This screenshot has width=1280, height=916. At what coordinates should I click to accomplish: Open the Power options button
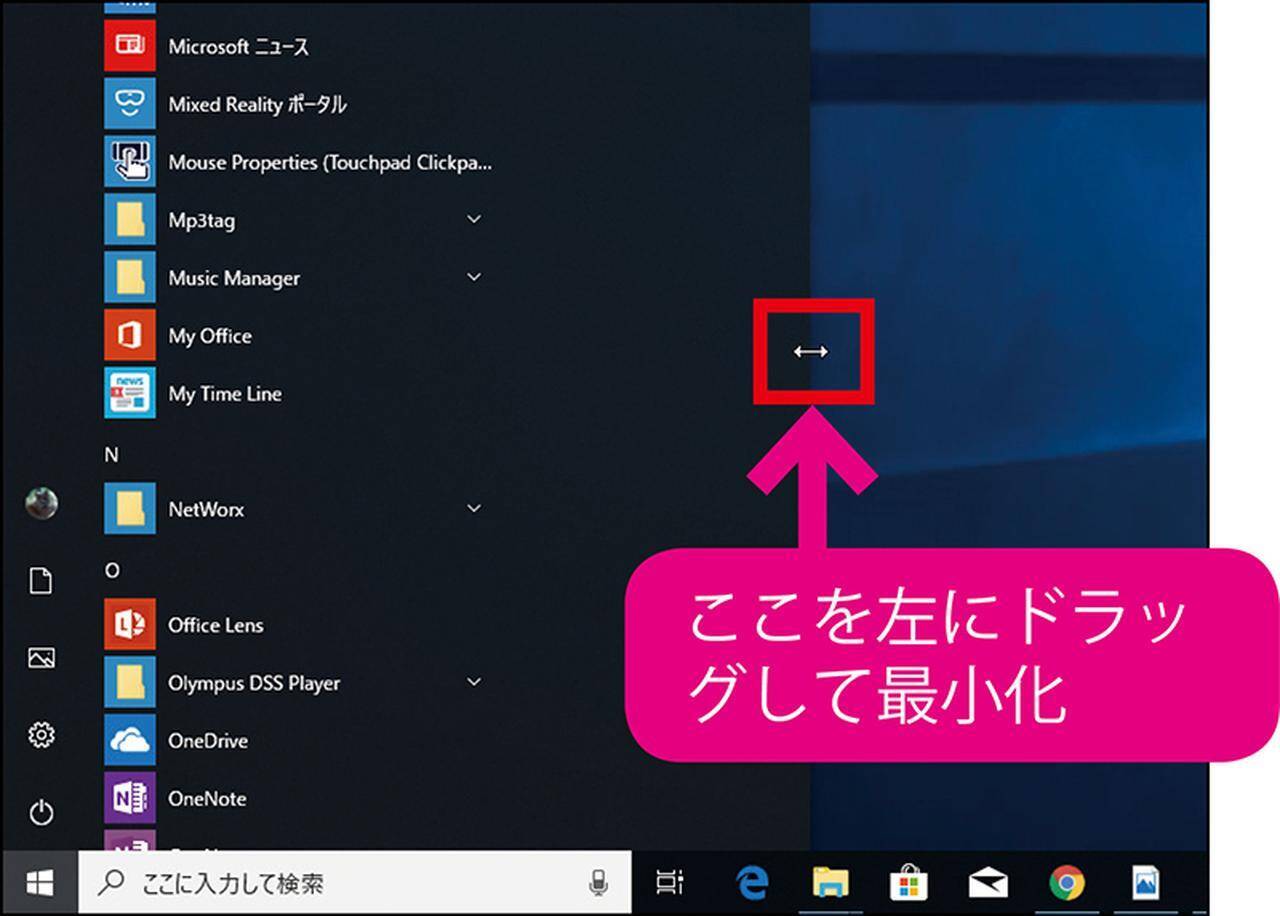point(41,812)
